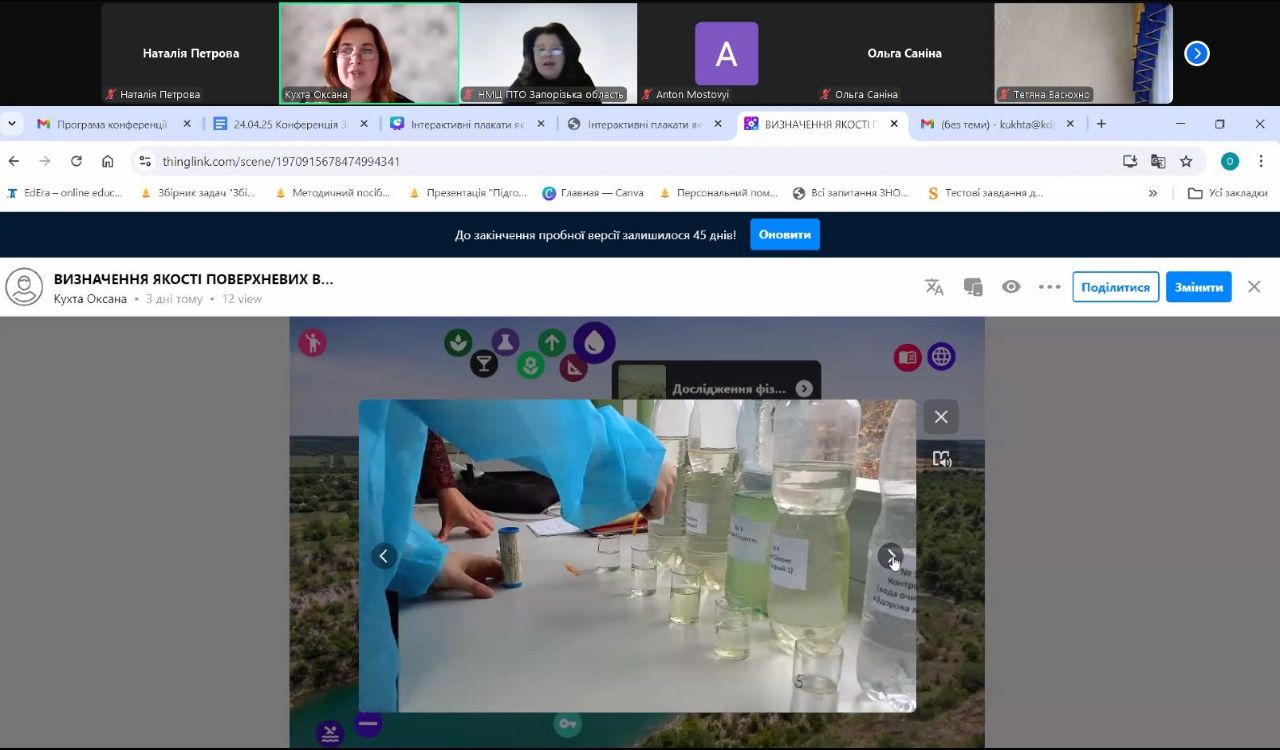Open the three-dots more options menu
The height and width of the screenshot is (750, 1280).
(x=1049, y=287)
